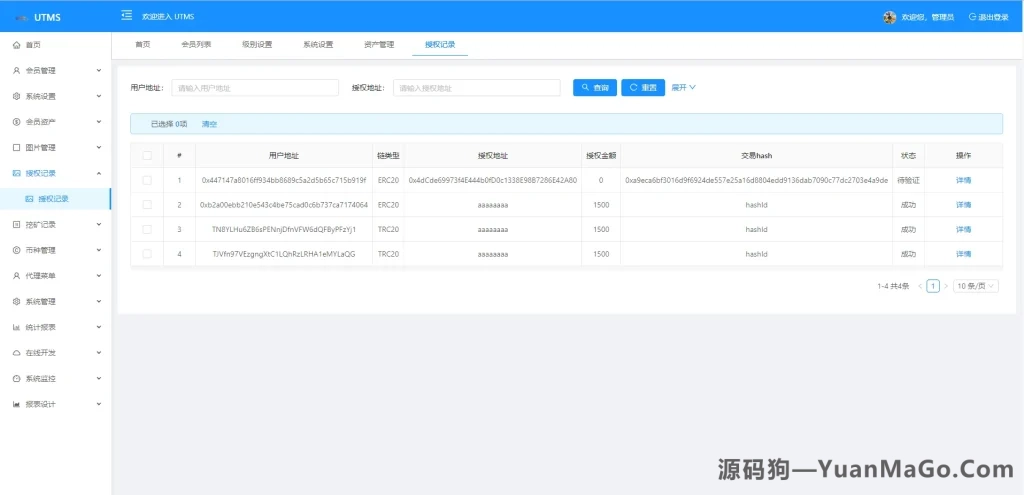Expand the 币种管理 chevron
The image size is (1024, 495).
(99, 250)
